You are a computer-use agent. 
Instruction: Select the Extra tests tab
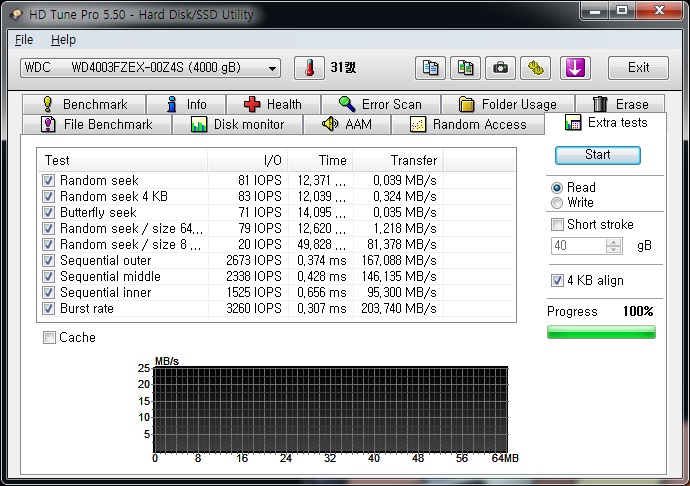[x=606, y=123]
